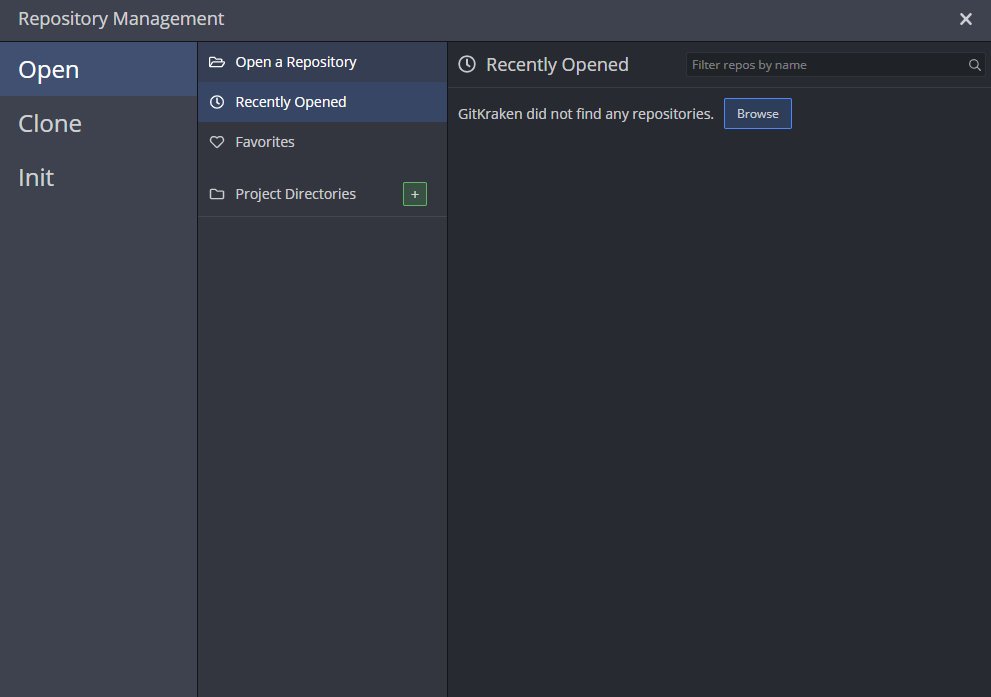Image resolution: width=991 pixels, height=697 pixels.
Task: Click the Repository Management title
Action: pyautogui.click(x=121, y=19)
